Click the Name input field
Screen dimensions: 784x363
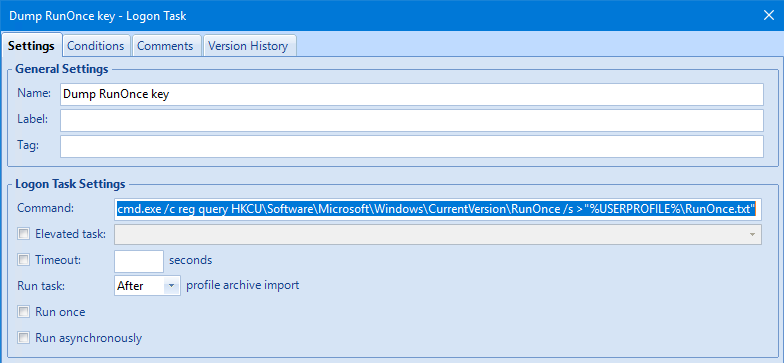412,94
